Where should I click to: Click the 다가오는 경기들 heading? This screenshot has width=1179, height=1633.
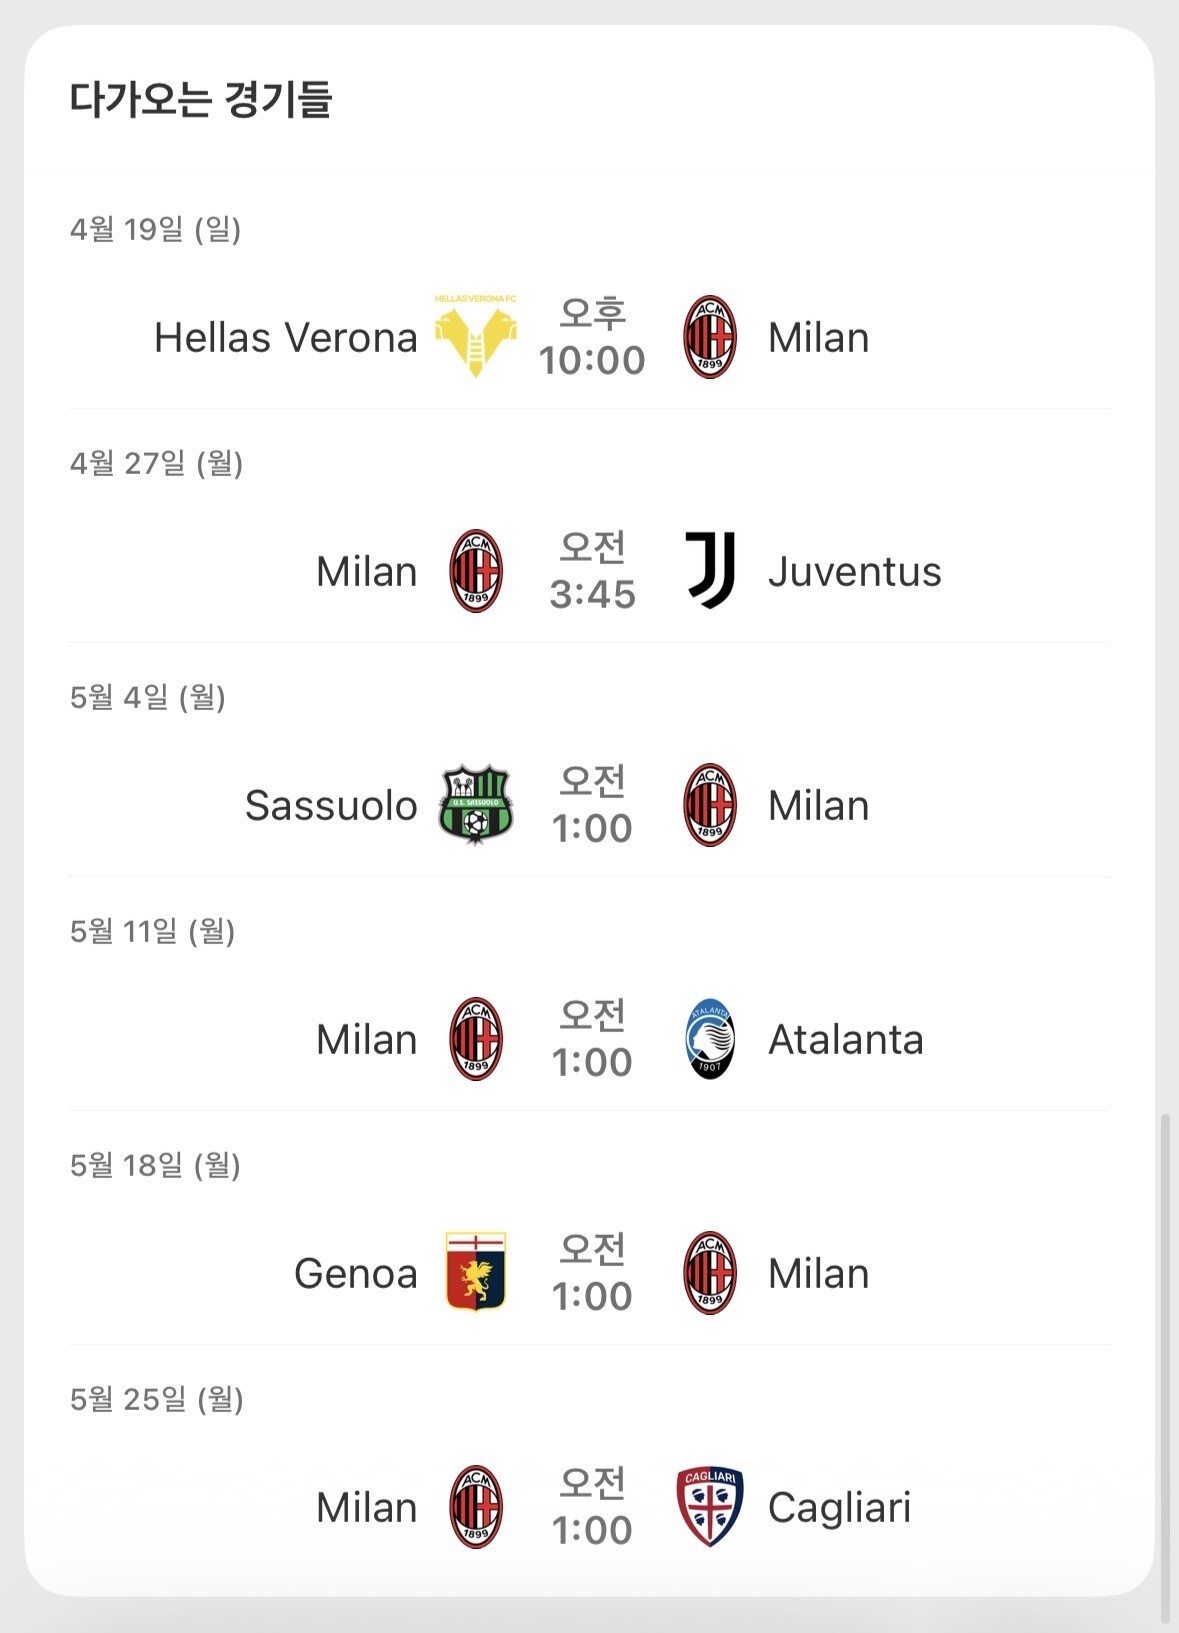point(201,100)
